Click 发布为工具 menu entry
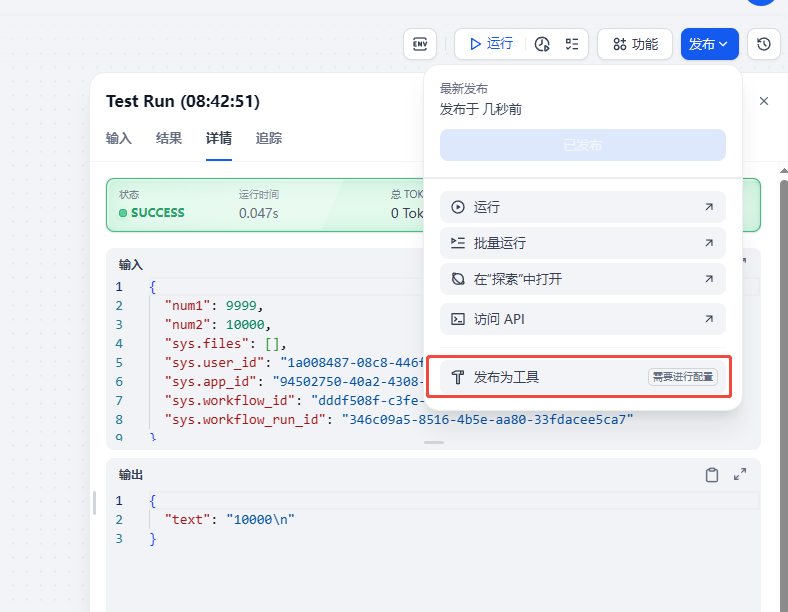The image size is (788, 612). click(x=582, y=377)
